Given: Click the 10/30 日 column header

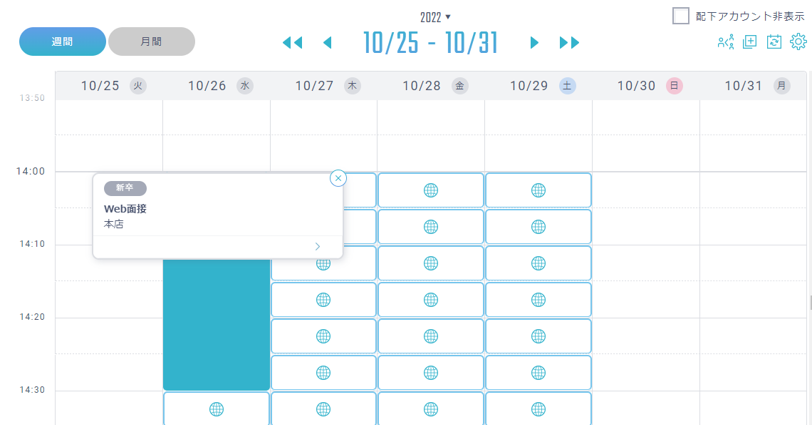Looking at the screenshot, I should (646, 85).
